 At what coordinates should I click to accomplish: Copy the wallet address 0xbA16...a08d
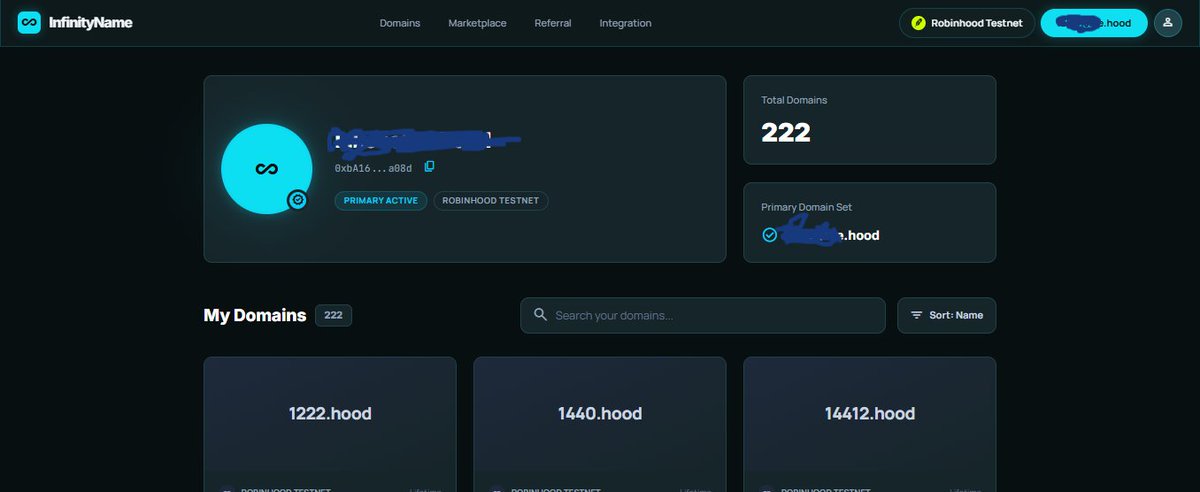pyautogui.click(x=429, y=166)
